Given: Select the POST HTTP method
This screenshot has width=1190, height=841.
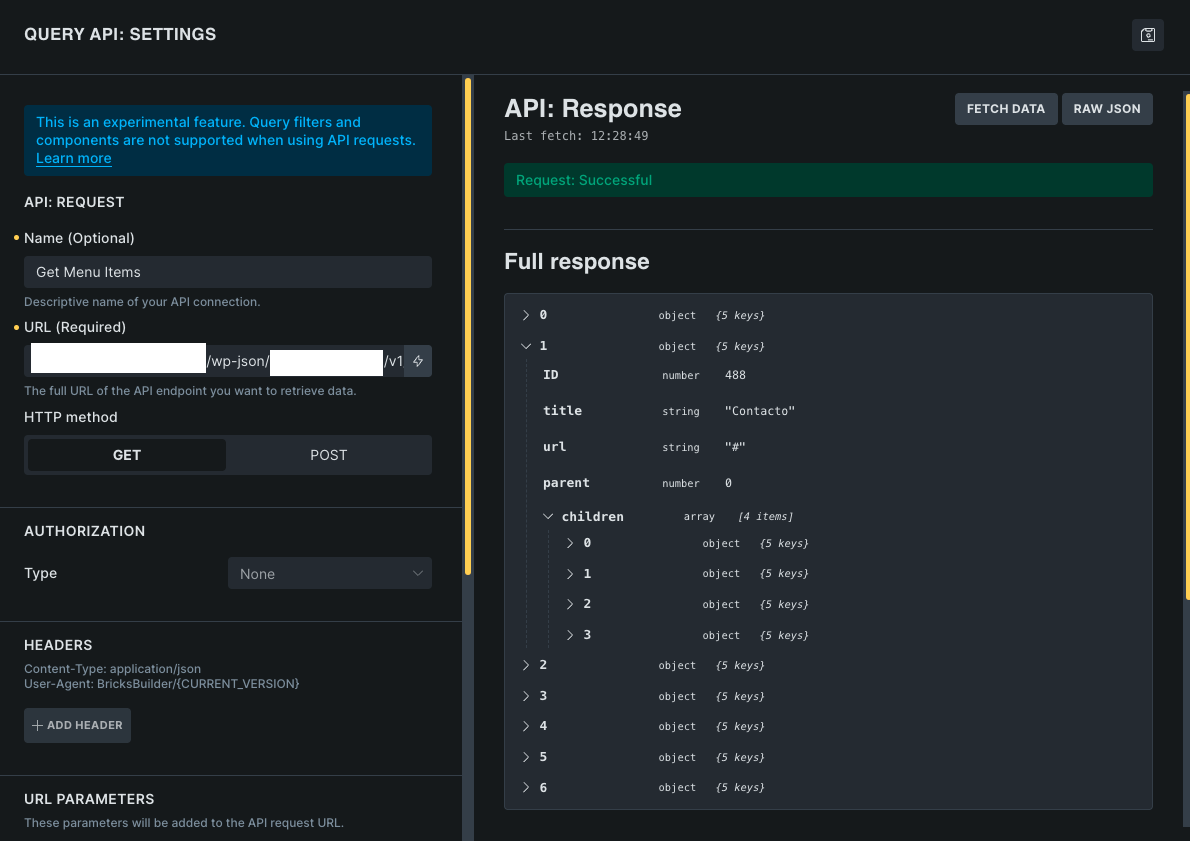Looking at the screenshot, I should (x=329, y=455).
